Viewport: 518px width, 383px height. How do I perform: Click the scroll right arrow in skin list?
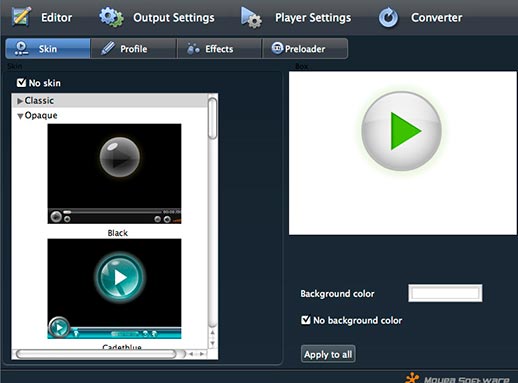click(202, 354)
